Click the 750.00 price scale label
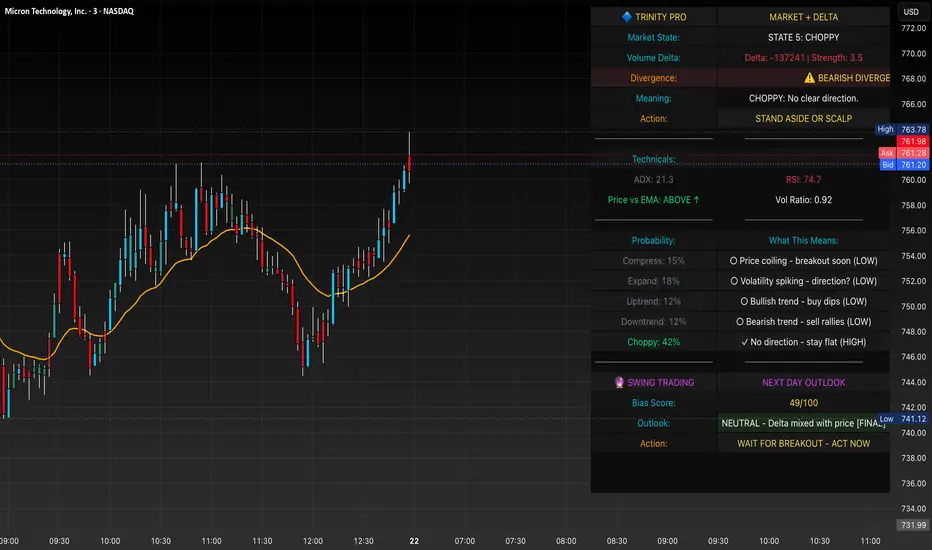Image resolution: width=932 pixels, height=550 pixels. pos(913,306)
